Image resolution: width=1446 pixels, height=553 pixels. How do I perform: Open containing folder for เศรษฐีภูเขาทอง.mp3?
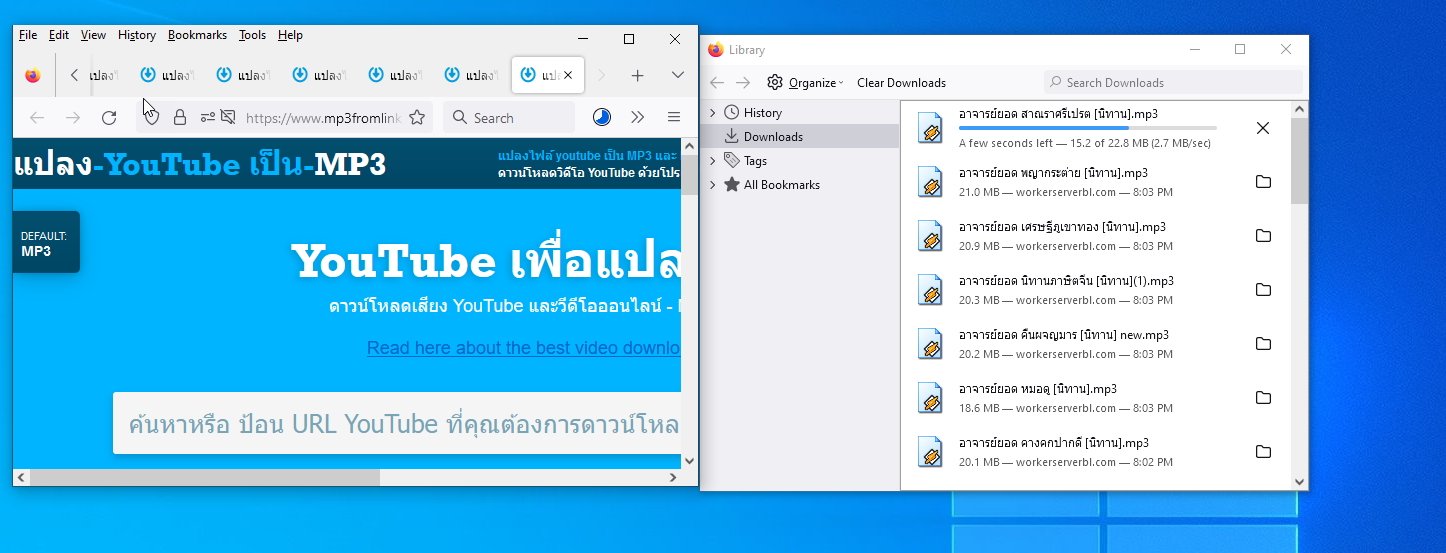tap(1263, 236)
